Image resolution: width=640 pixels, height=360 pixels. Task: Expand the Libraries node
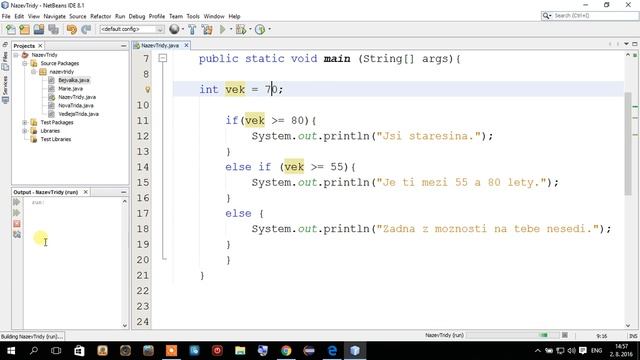point(25,131)
